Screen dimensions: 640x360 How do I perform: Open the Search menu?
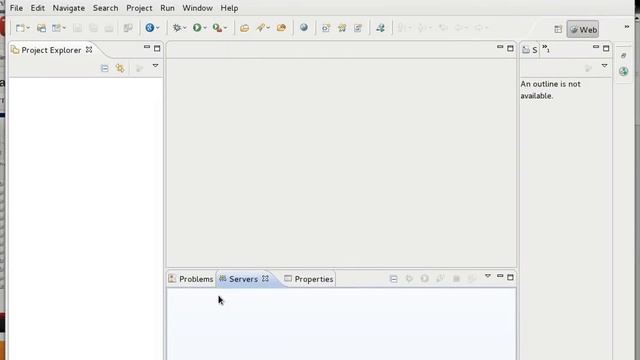[x=105, y=8]
